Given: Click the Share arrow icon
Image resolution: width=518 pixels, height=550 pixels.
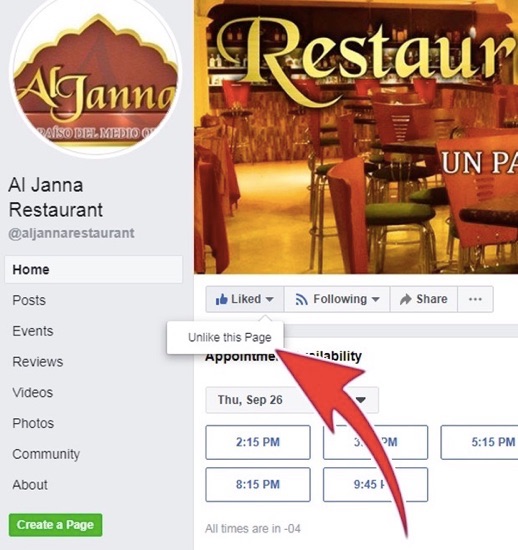Looking at the screenshot, I should (x=405, y=299).
